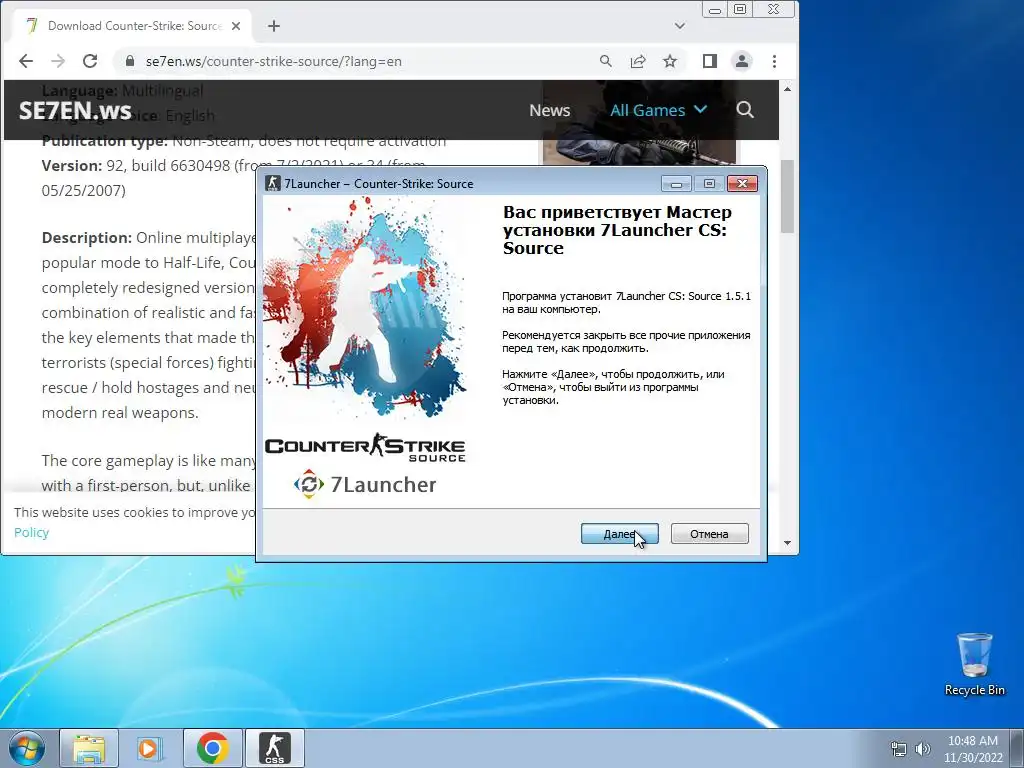Close the 7Launcher installer window
1024x768 pixels.
tap(743, 184)
